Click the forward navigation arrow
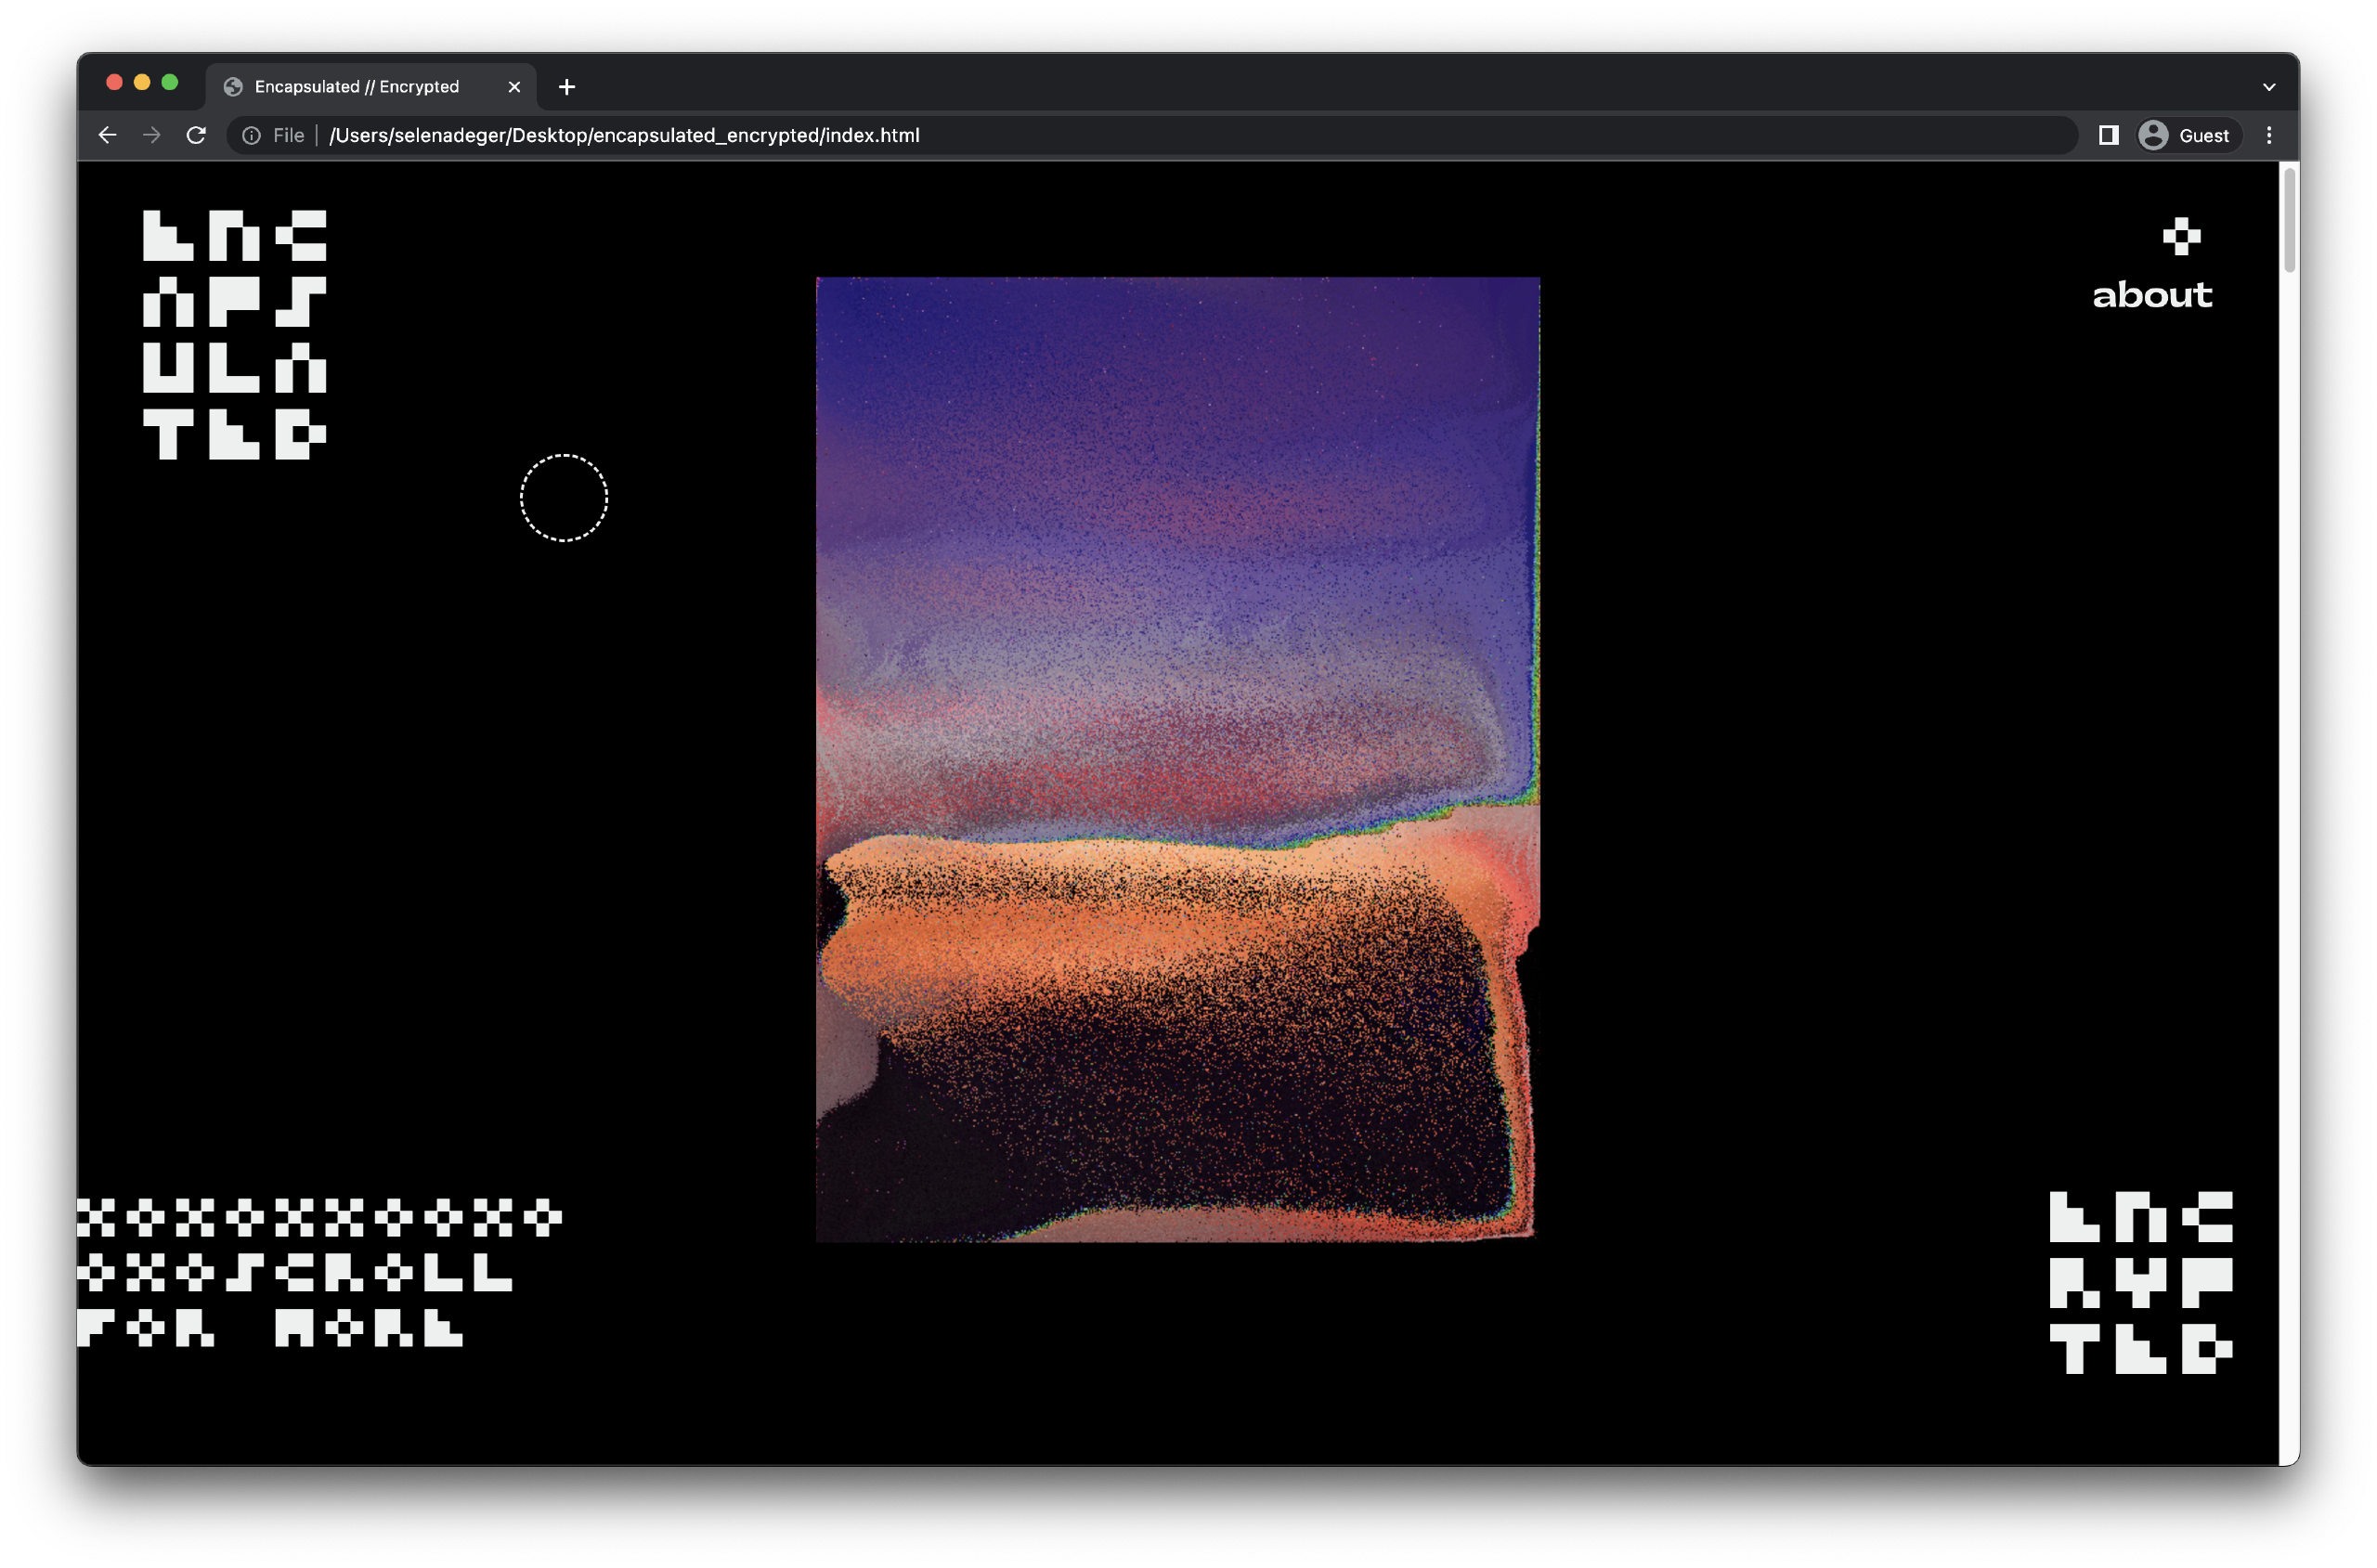Image resolution: width=2377 pixels, height=1568 pixels. (152, 135)
